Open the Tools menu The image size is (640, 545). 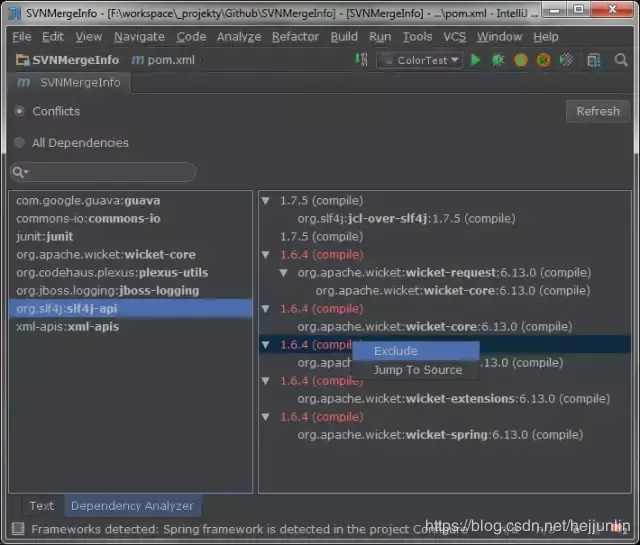point(417,37)
